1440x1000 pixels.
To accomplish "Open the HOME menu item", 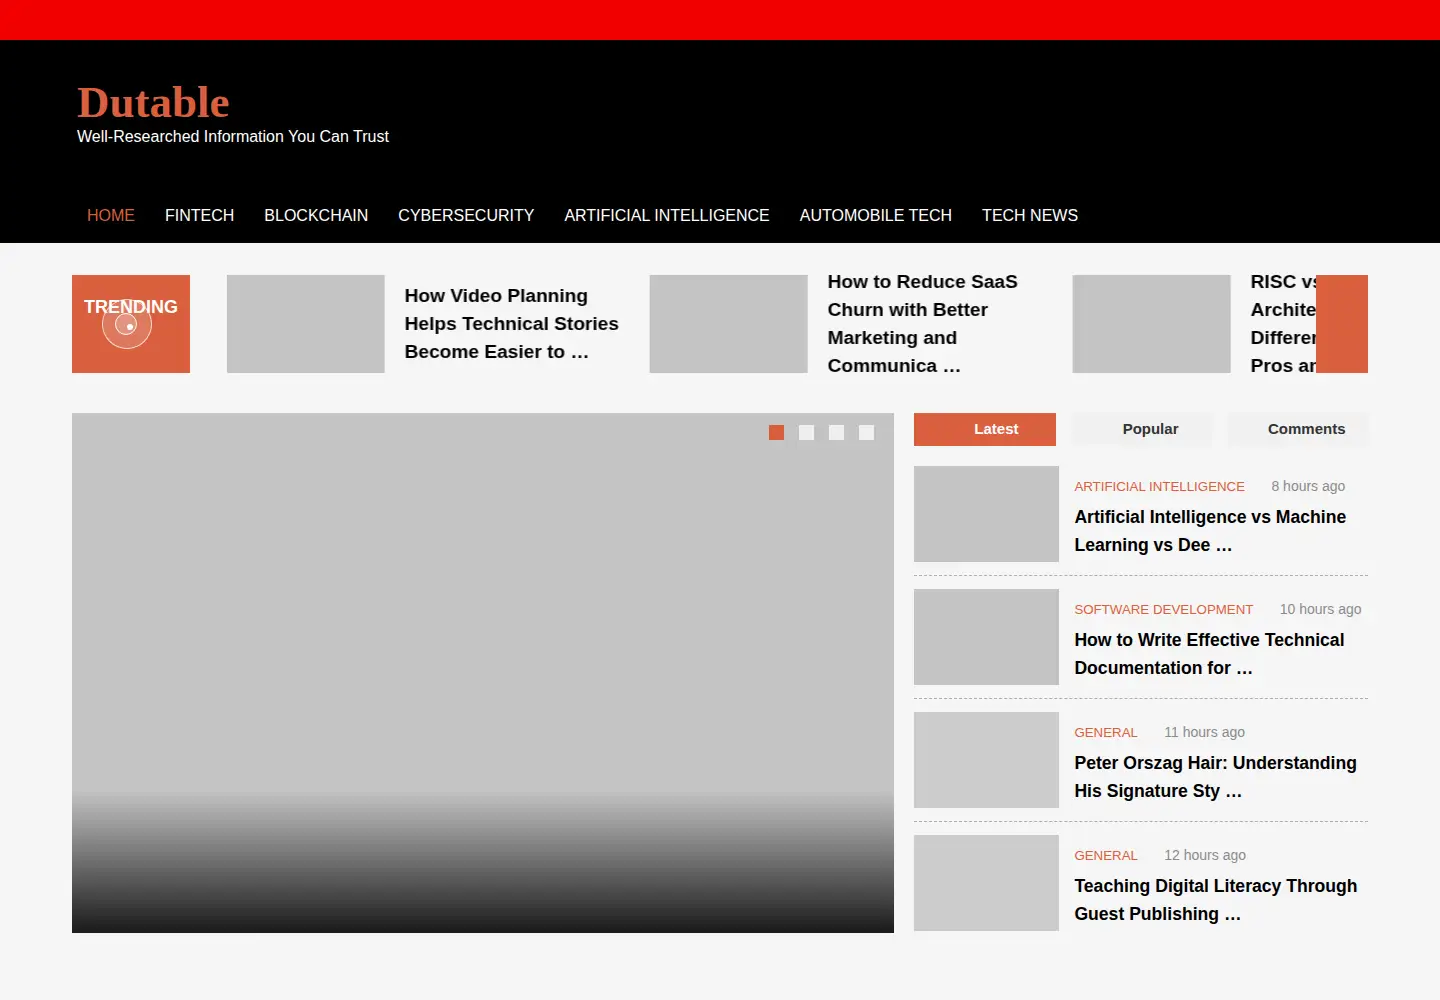I will [x=111, y=215].
